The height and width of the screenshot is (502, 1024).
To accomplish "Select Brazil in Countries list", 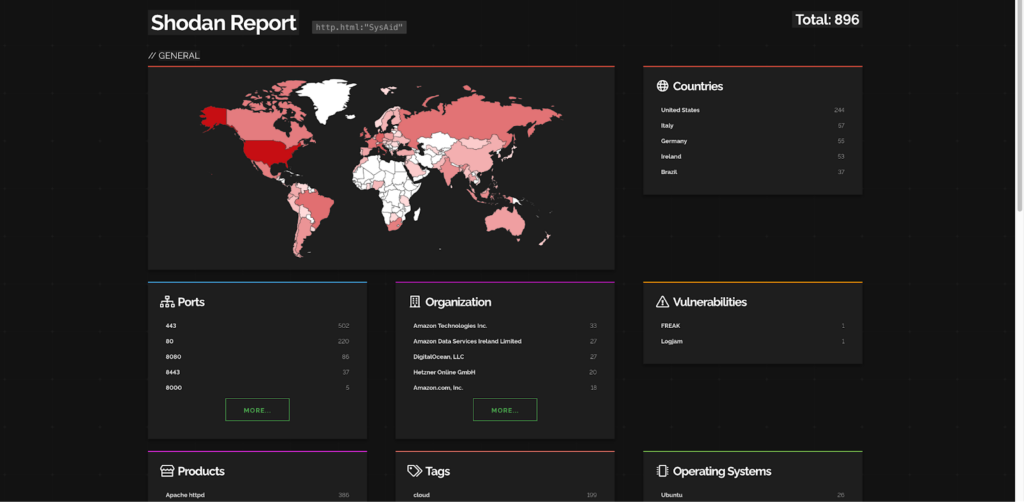I will (x=669, y=172).
